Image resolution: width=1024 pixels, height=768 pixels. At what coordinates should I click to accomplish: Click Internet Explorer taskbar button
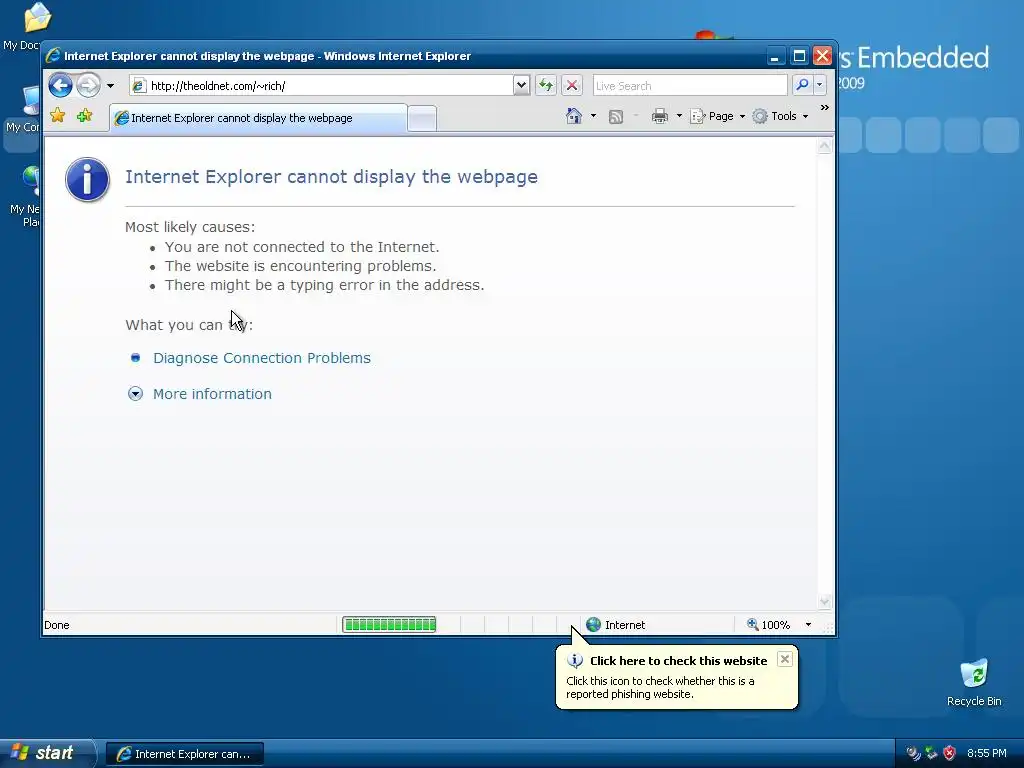[x=185, y=754]
